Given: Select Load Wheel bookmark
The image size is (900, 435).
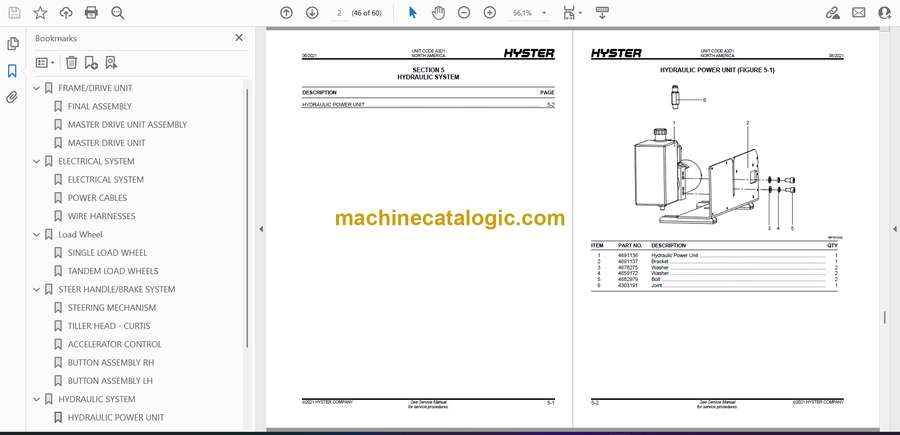Looking at the screenshot, I should pyautogui.click(x=80, y=235).
